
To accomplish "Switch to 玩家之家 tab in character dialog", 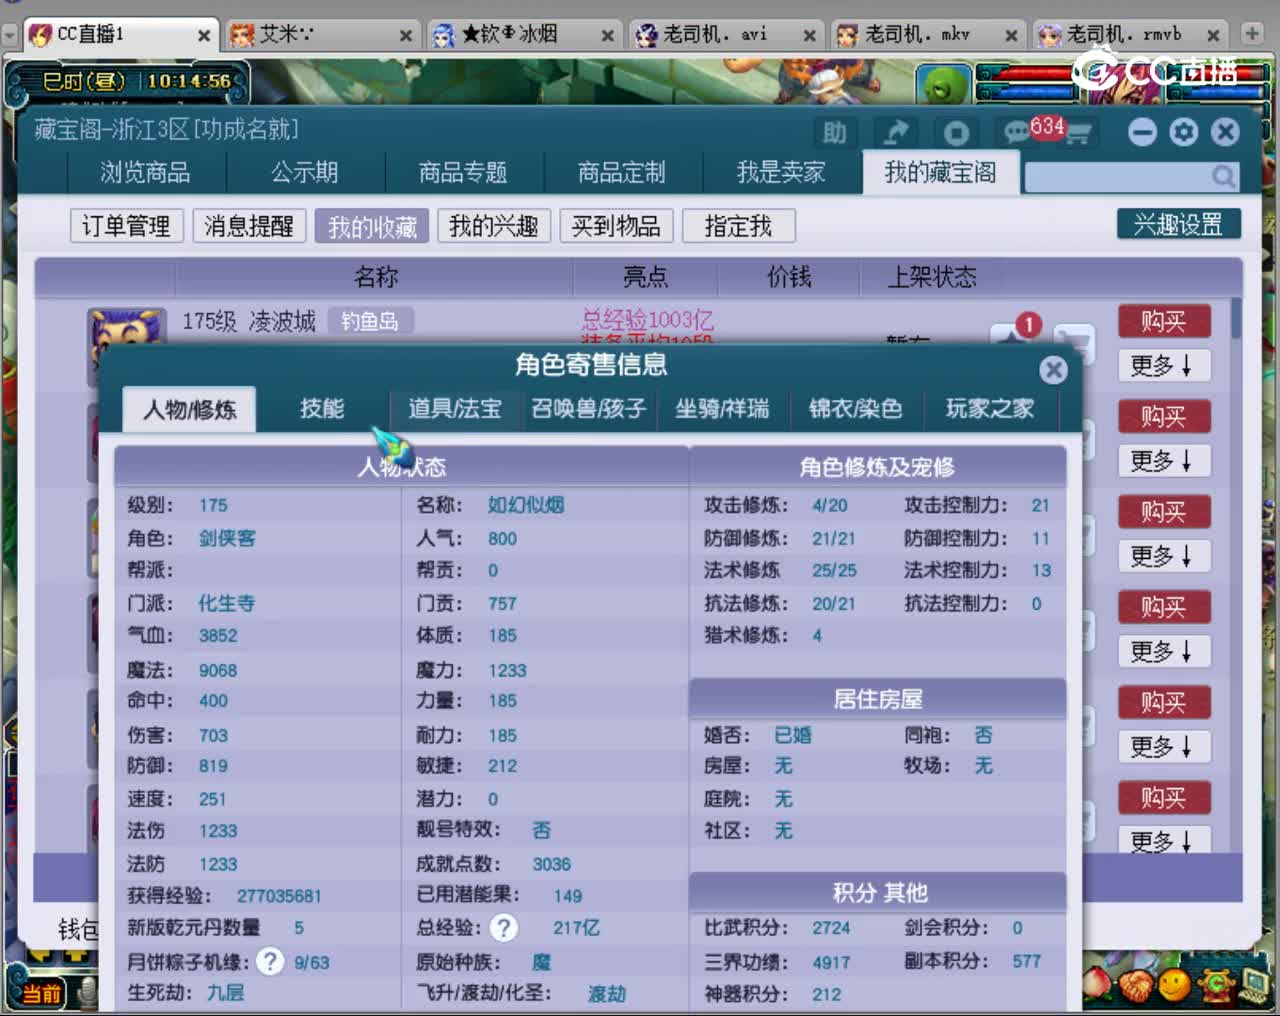I will pyautogui.click(x=989, y=409).
